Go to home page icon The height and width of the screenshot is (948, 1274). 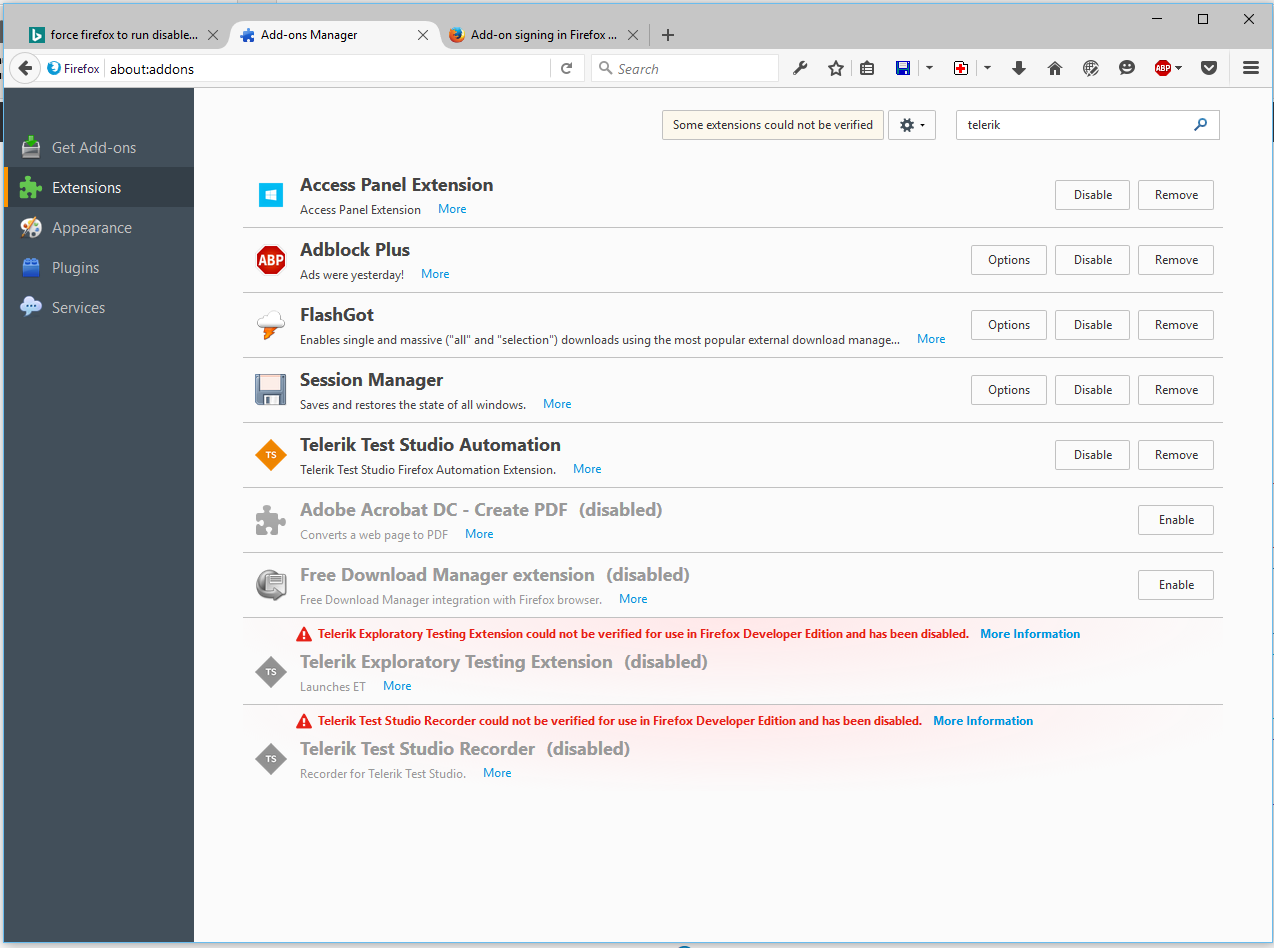(x=1055, y=68)
